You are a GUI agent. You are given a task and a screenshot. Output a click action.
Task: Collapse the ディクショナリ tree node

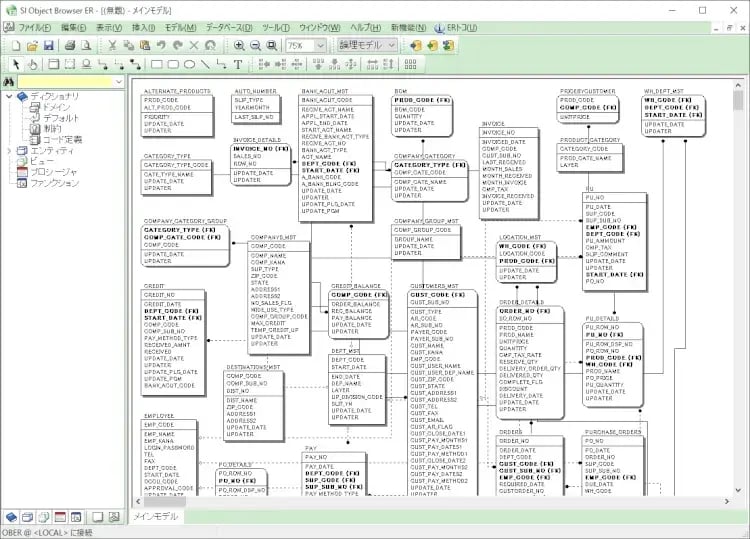pyautogui.click(x=9, y=96)
